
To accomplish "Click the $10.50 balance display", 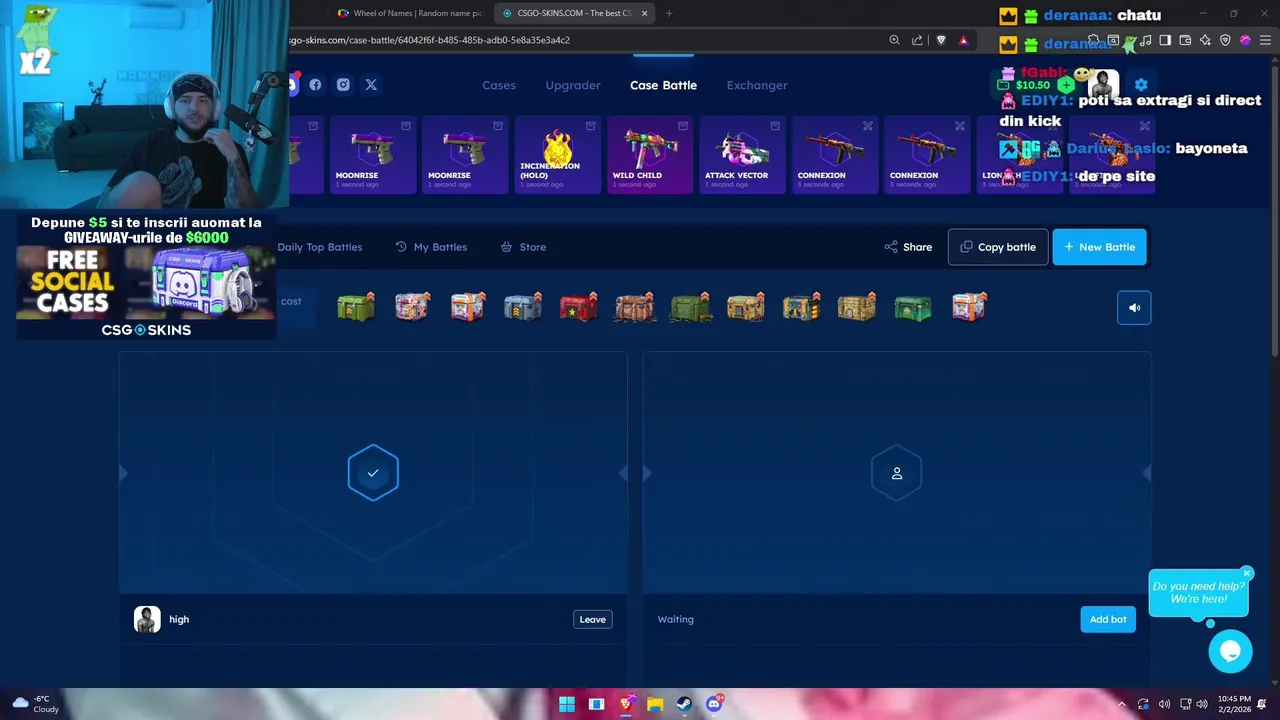I will (1032, 85).
